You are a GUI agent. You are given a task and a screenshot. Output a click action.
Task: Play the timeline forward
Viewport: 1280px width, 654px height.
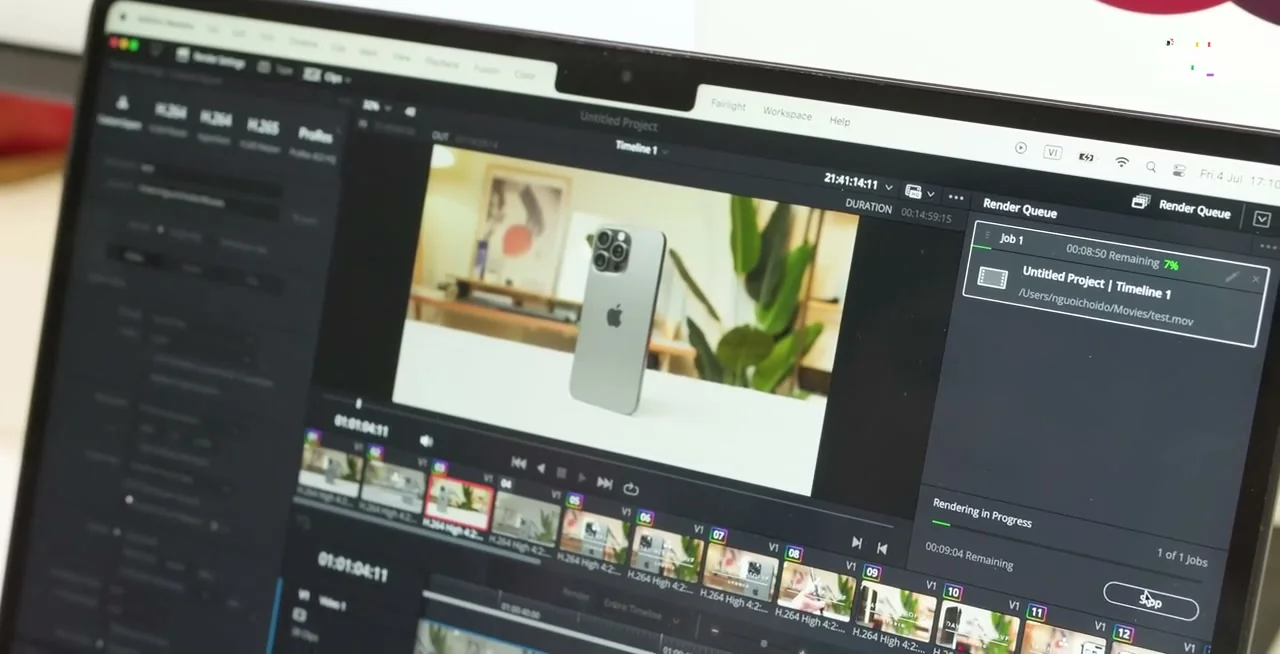coord(582,477)
